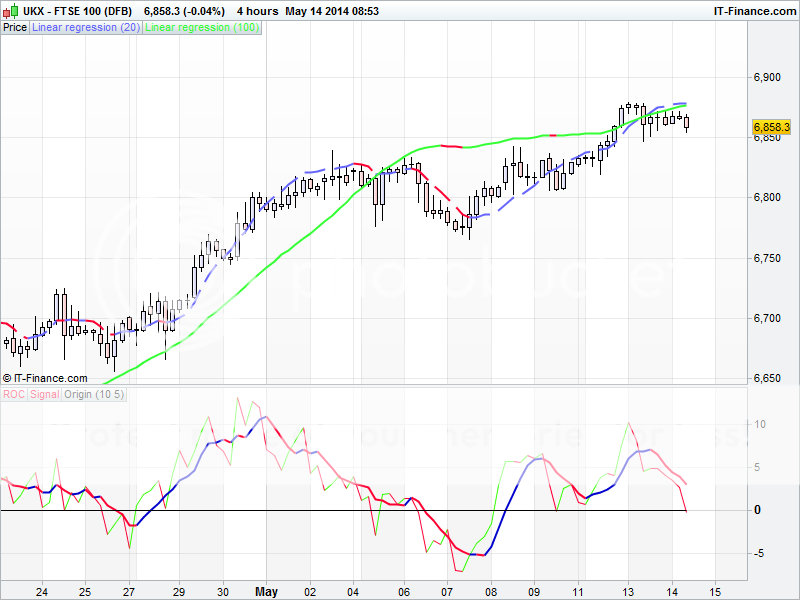Select the Linear regression (20) indicator label
This screenshot has width=800, height=600.
click(x=86, y=28)
